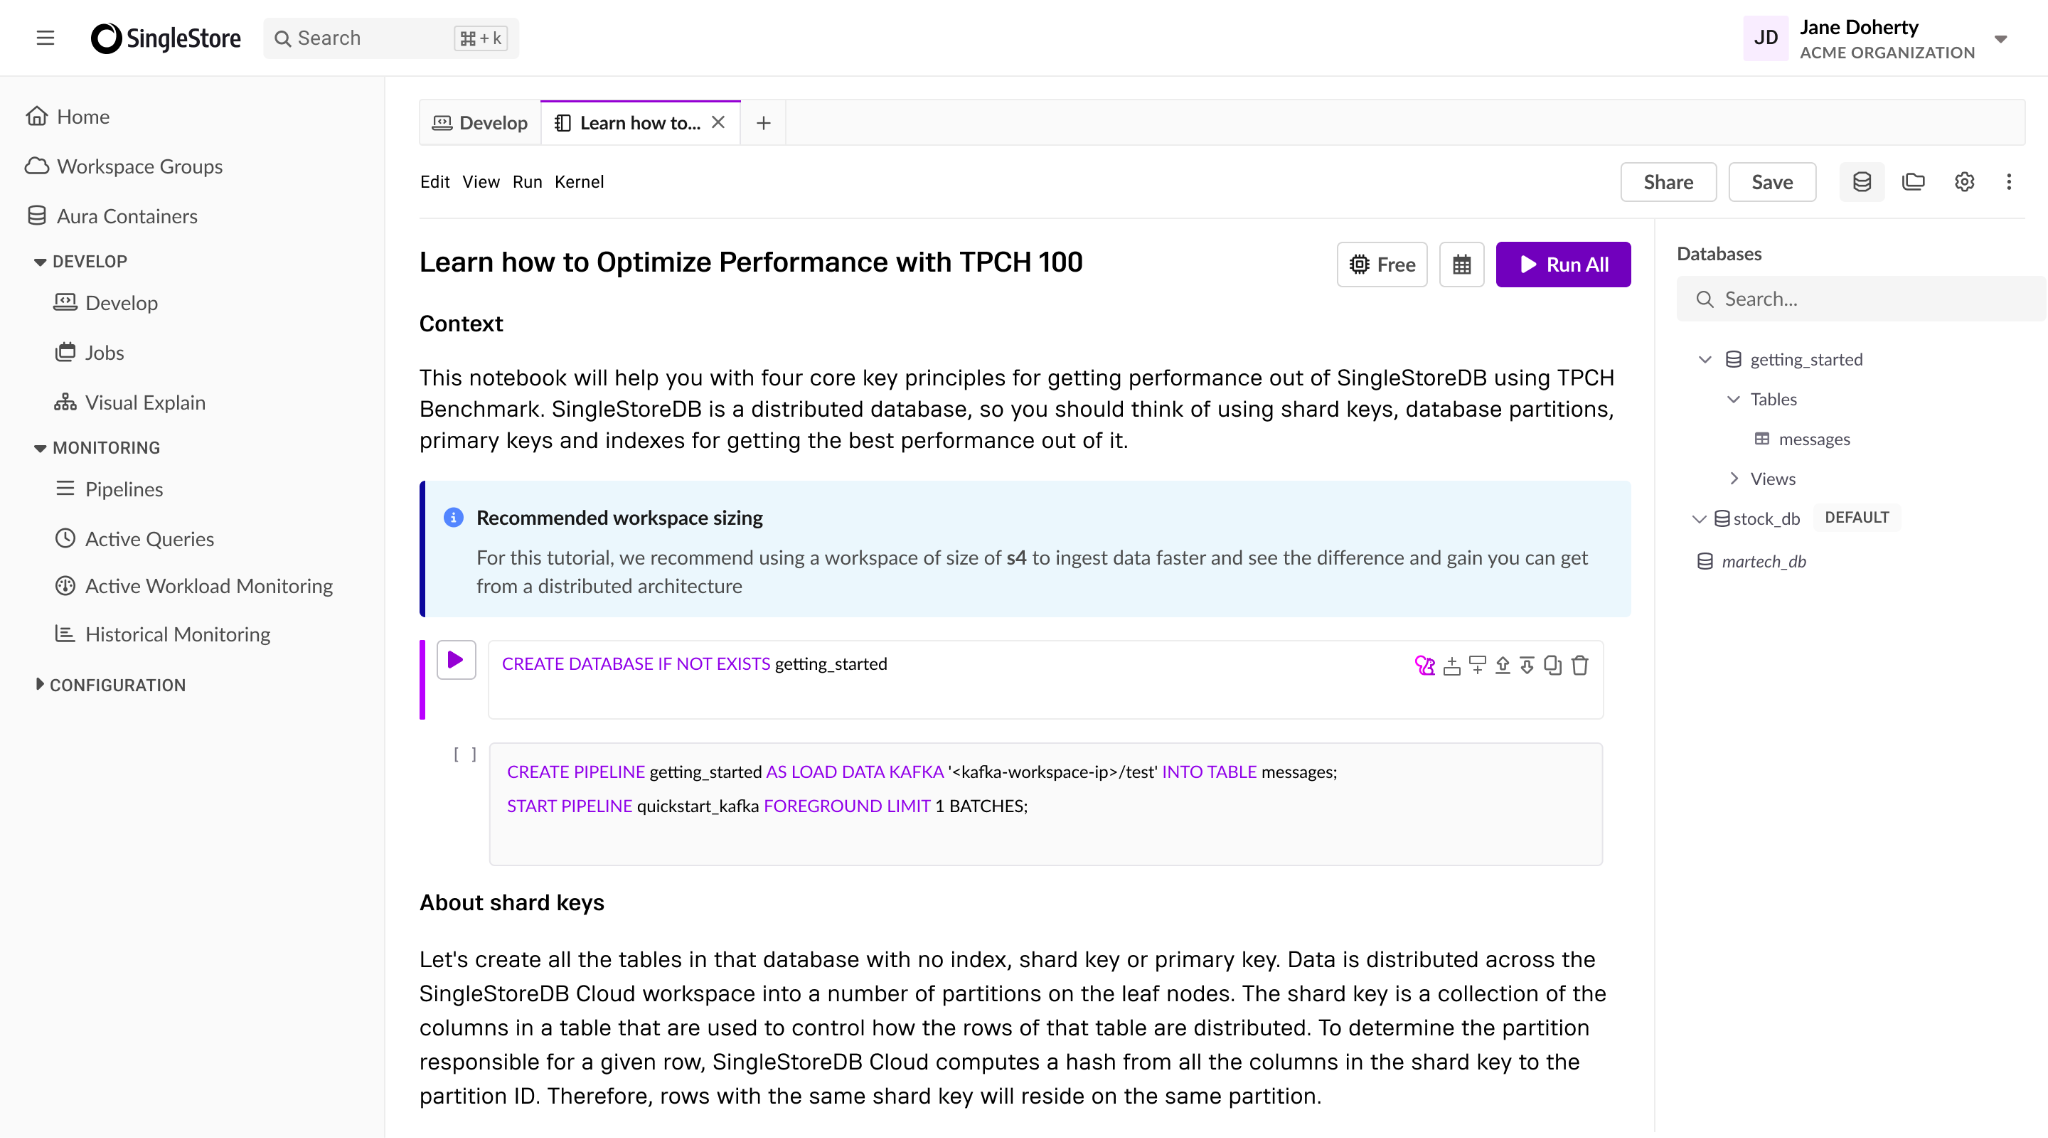This screenshot has width=2048, height=1138.
Task: Open the hamburger navigation menu
Action: pos(45,38)
